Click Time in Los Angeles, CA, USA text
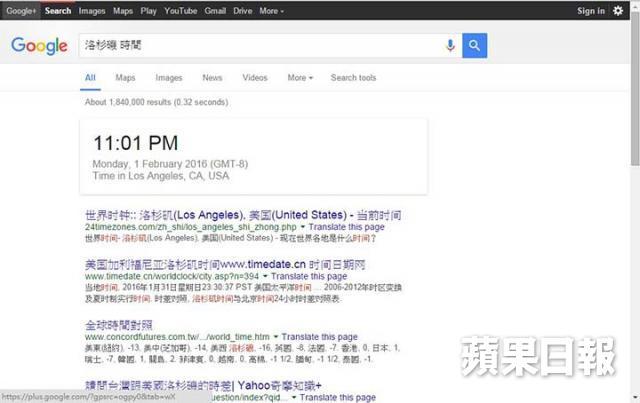The height and width of the screenshot is (403, 640). (160, 176)
